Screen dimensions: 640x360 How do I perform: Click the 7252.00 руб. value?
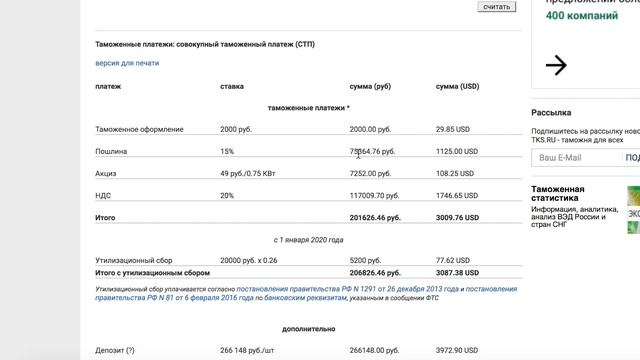[370, 173]
